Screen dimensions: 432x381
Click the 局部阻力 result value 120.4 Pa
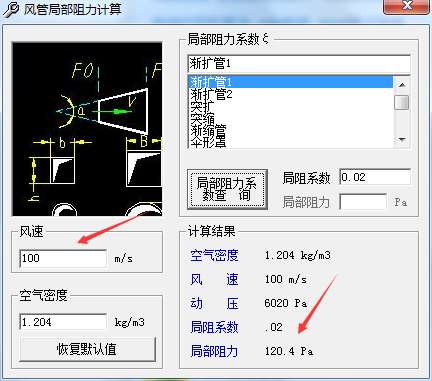pyautogui.click(x=289, y=351)
